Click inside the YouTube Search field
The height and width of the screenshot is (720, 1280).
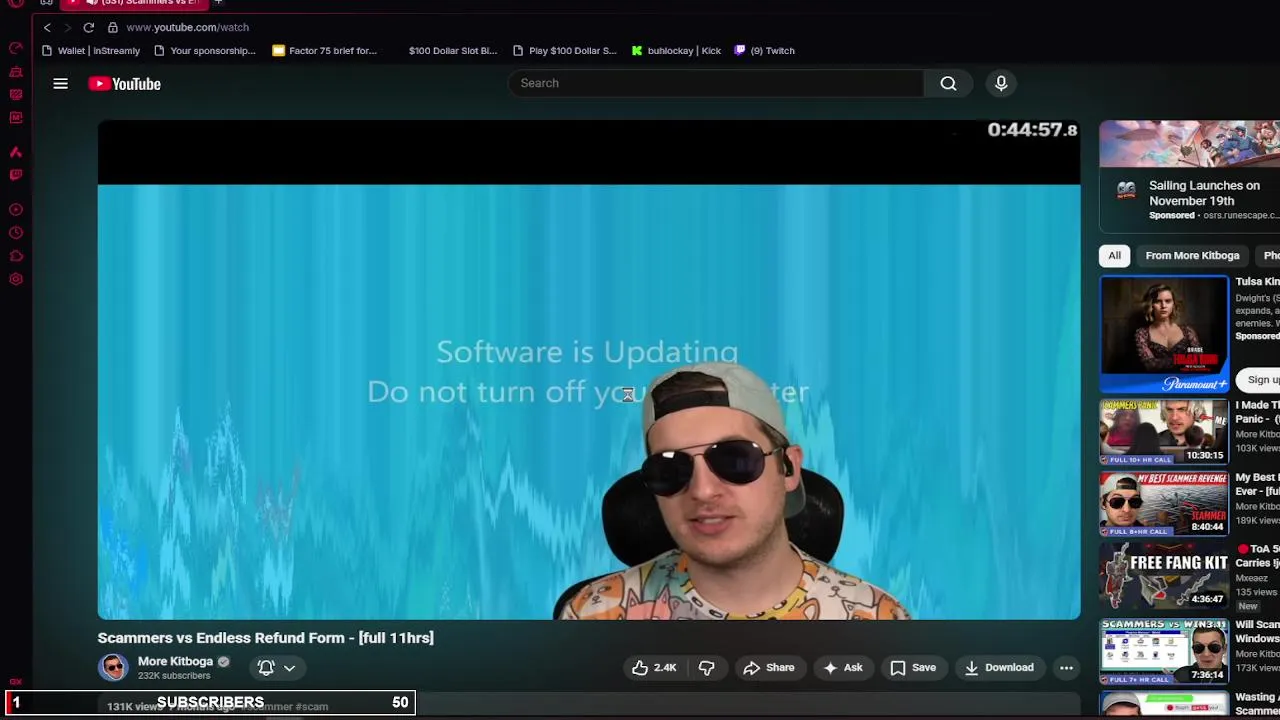(716, 84)
